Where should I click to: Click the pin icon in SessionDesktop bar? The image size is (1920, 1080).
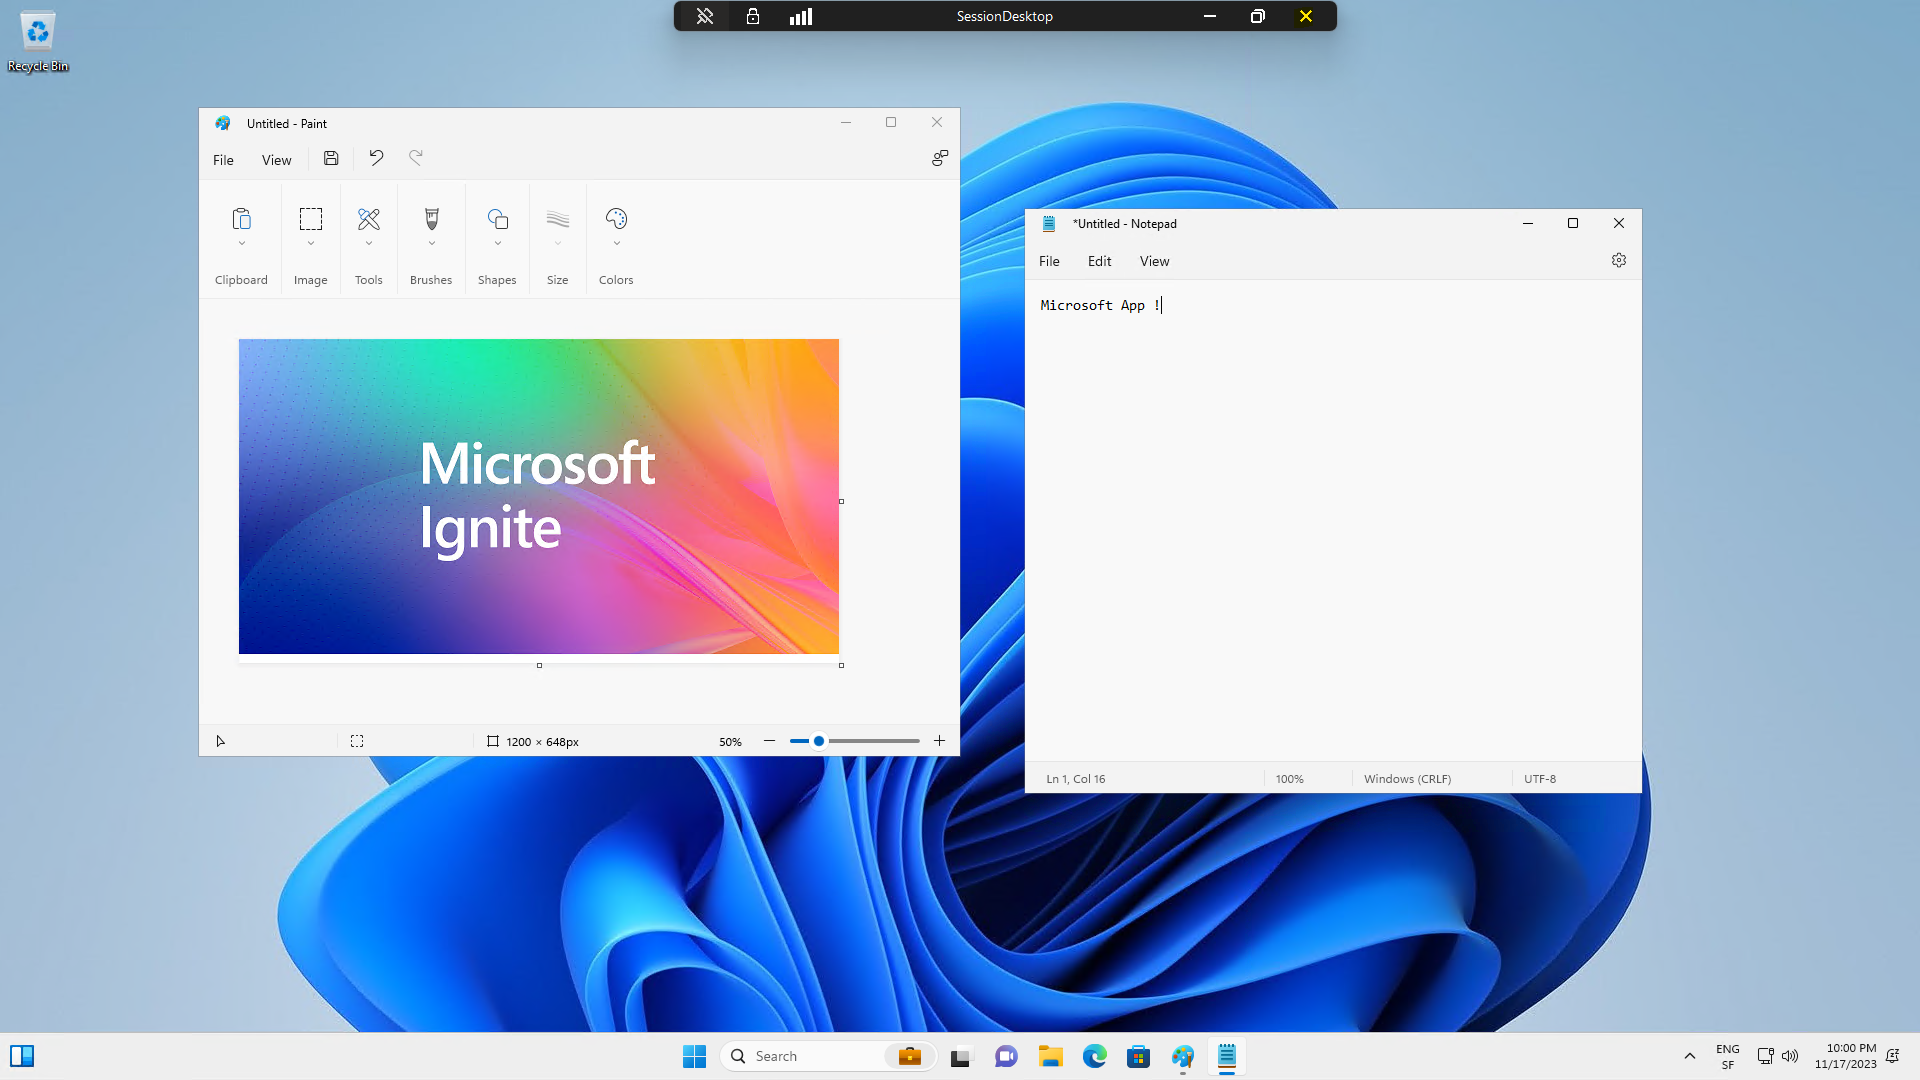(x=705, y=16)
